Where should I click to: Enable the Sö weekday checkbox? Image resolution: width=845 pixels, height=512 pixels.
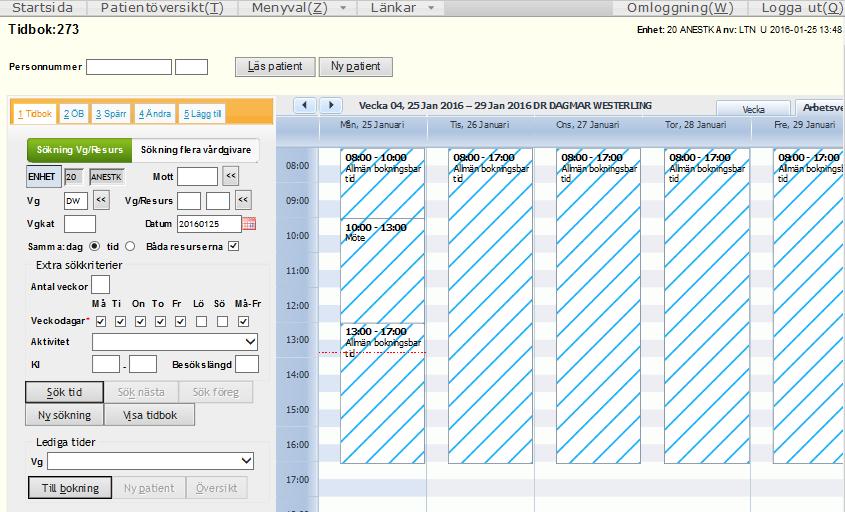(x=222, y=321)
